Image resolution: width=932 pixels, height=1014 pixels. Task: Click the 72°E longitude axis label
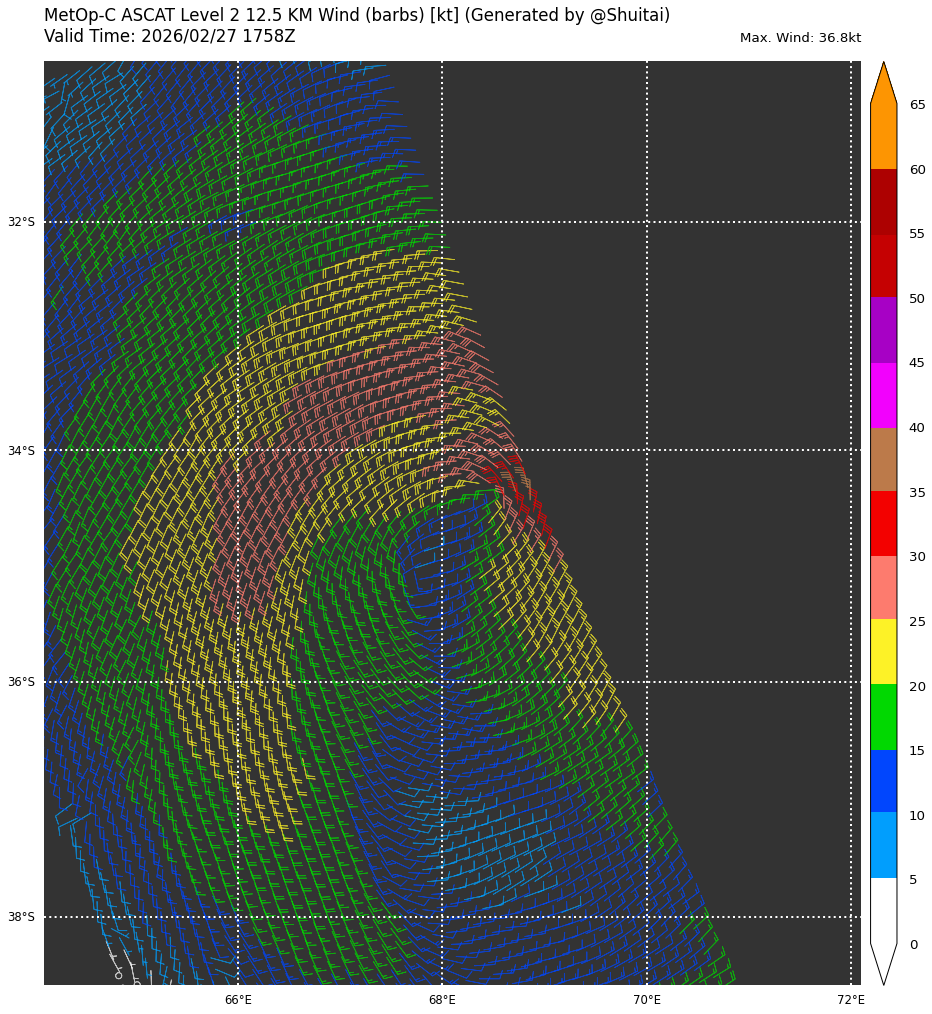(x=851, y=1000)
